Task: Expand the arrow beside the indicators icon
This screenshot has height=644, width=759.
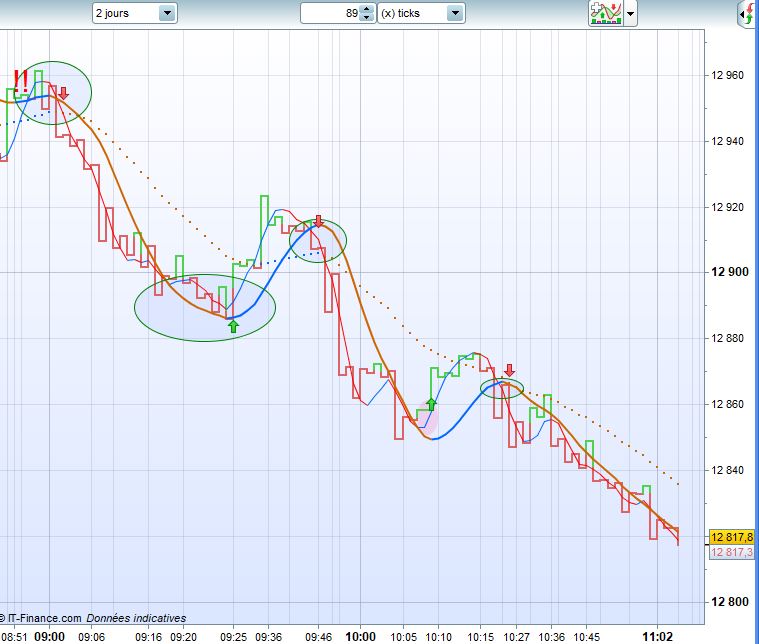Action: (x=630, y=14)
